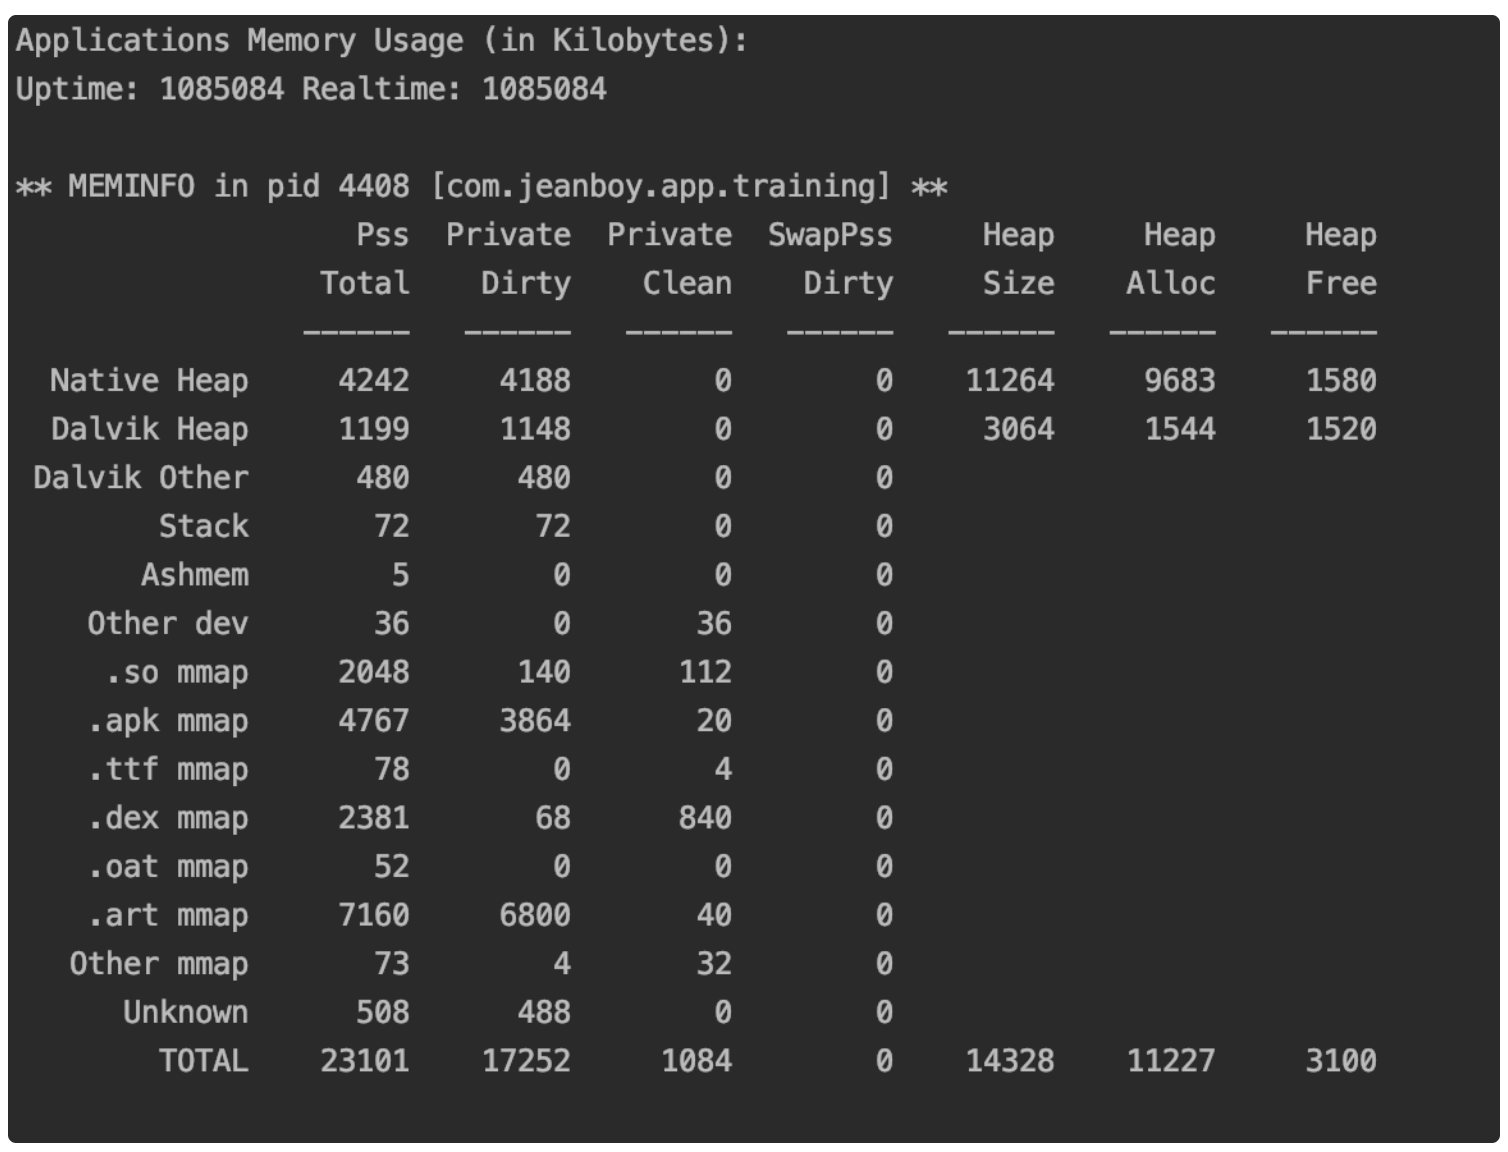
Task: Click the 'SwapPss' column header
Action: click(x=829, y=235)
